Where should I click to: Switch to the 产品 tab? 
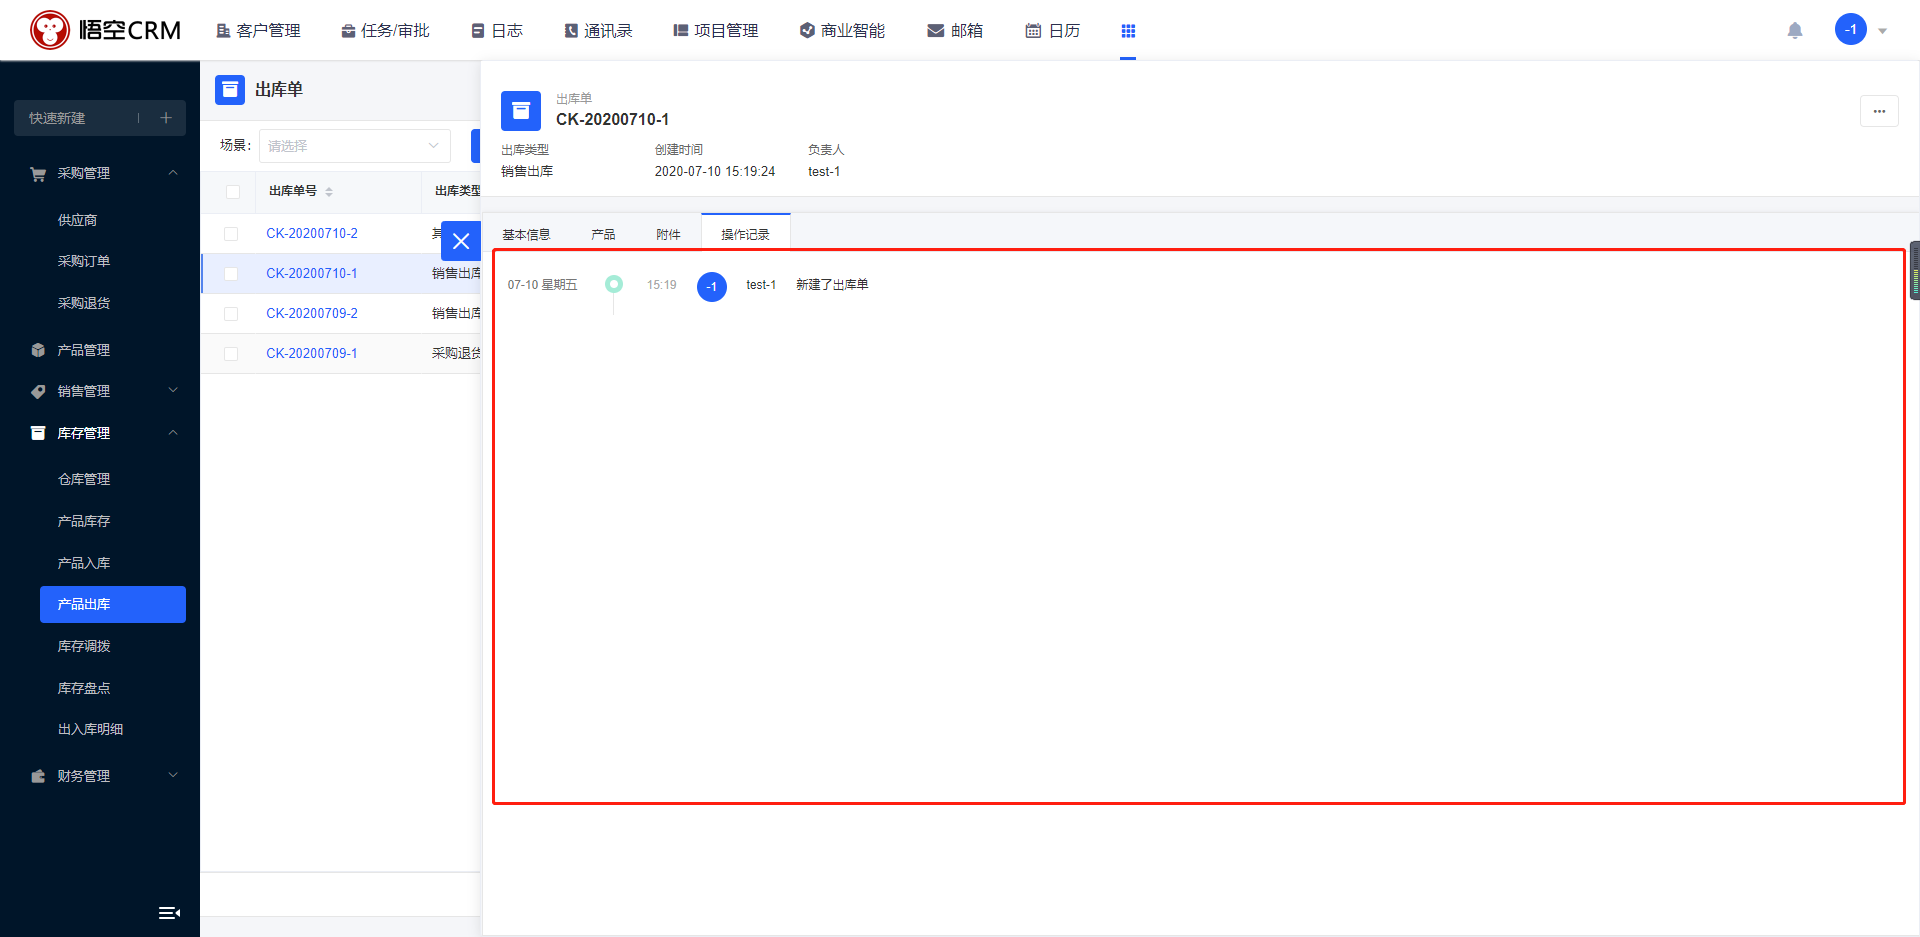[x=603, y=234]
